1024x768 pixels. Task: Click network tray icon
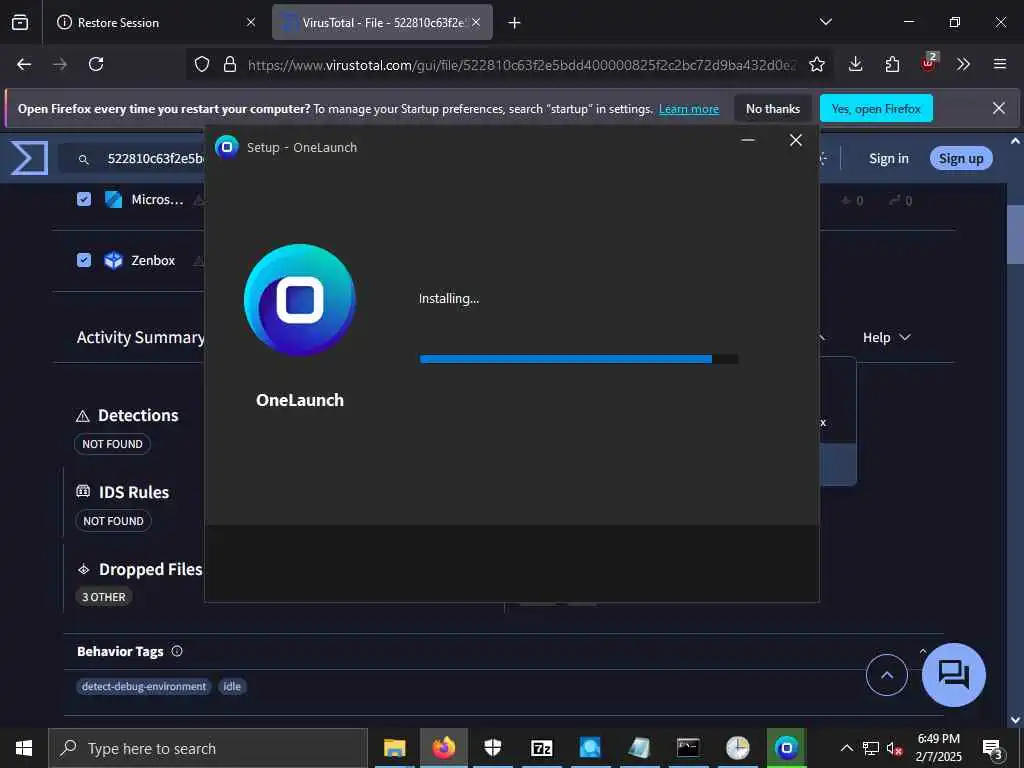coord(871,748)
